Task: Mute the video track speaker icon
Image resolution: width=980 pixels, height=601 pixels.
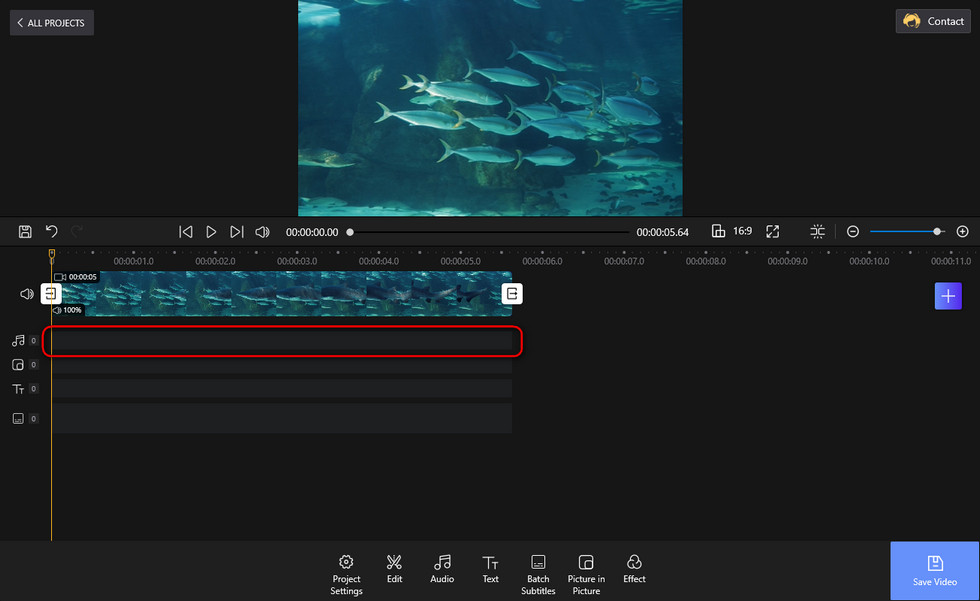Action: tap(27, 294)
